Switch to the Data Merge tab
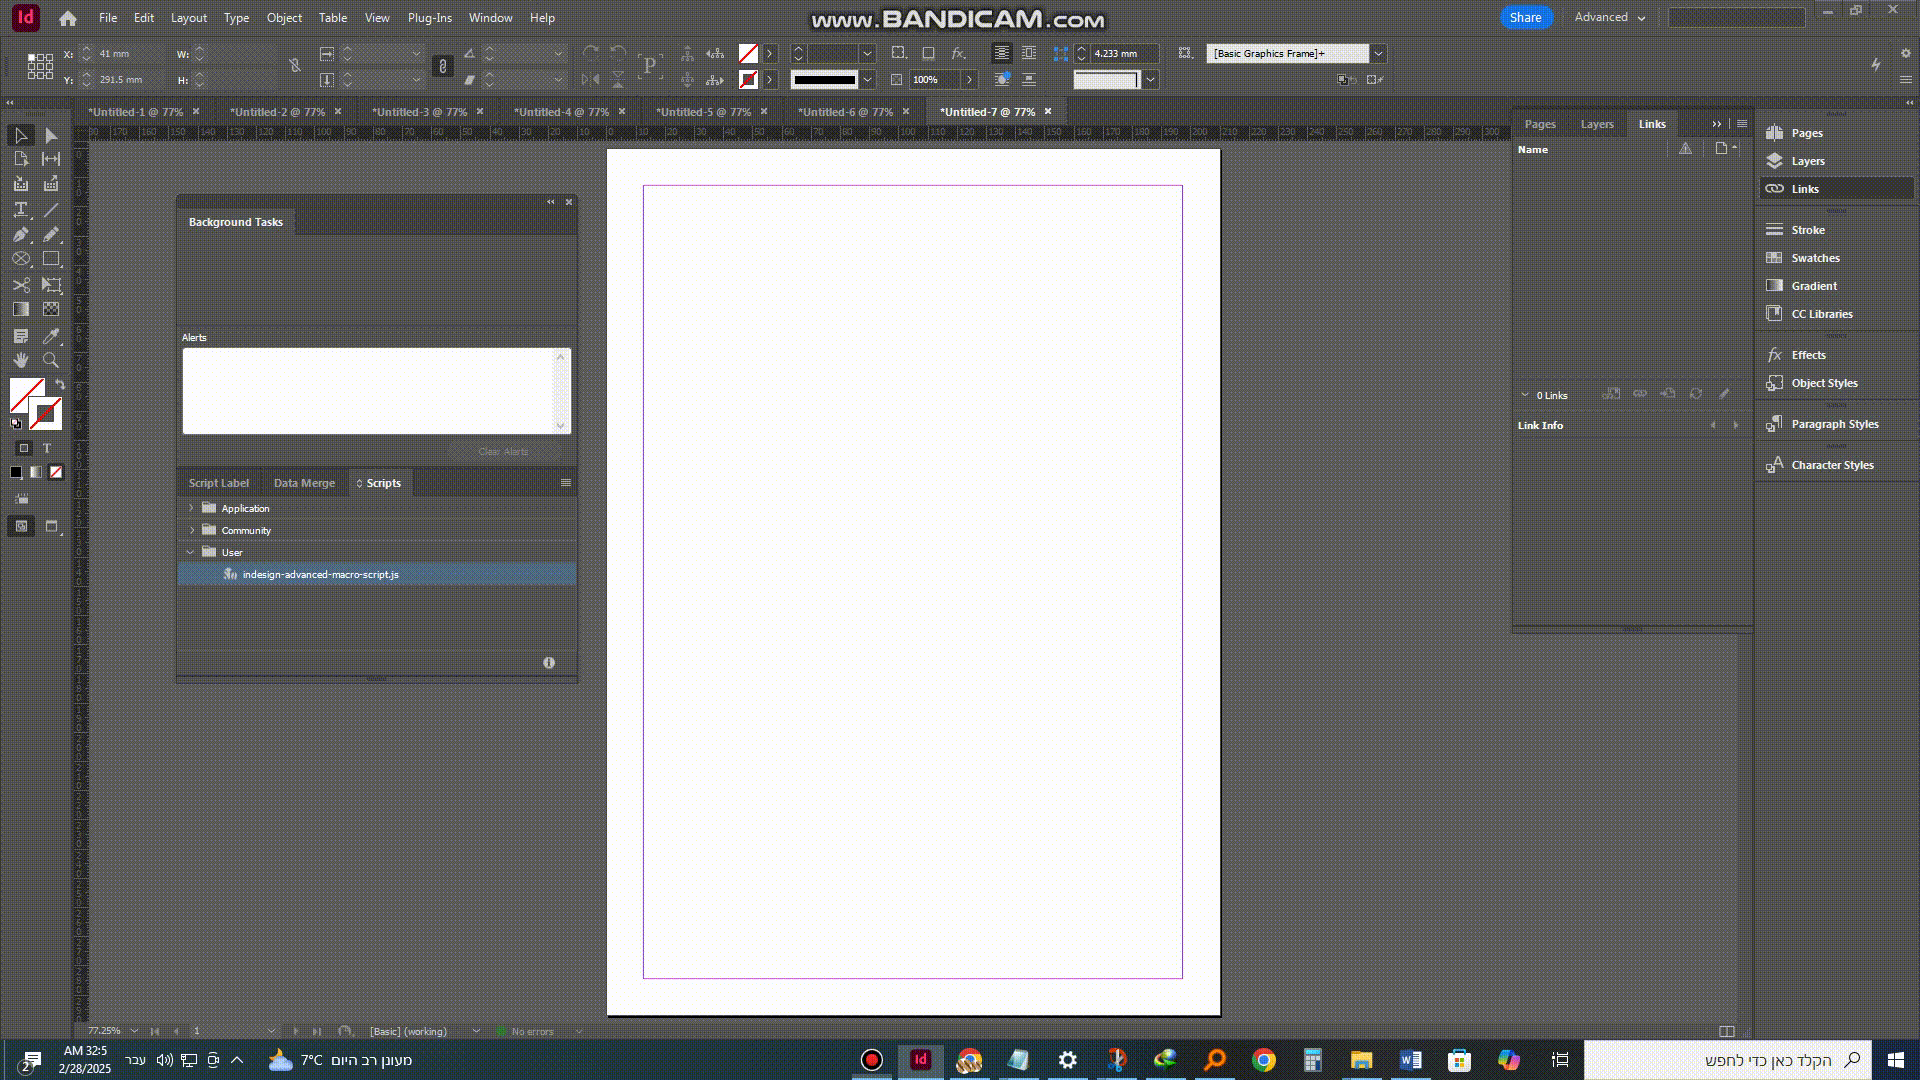The width and height of the screenshot is (1920, 1080). (x=304, y=483)
